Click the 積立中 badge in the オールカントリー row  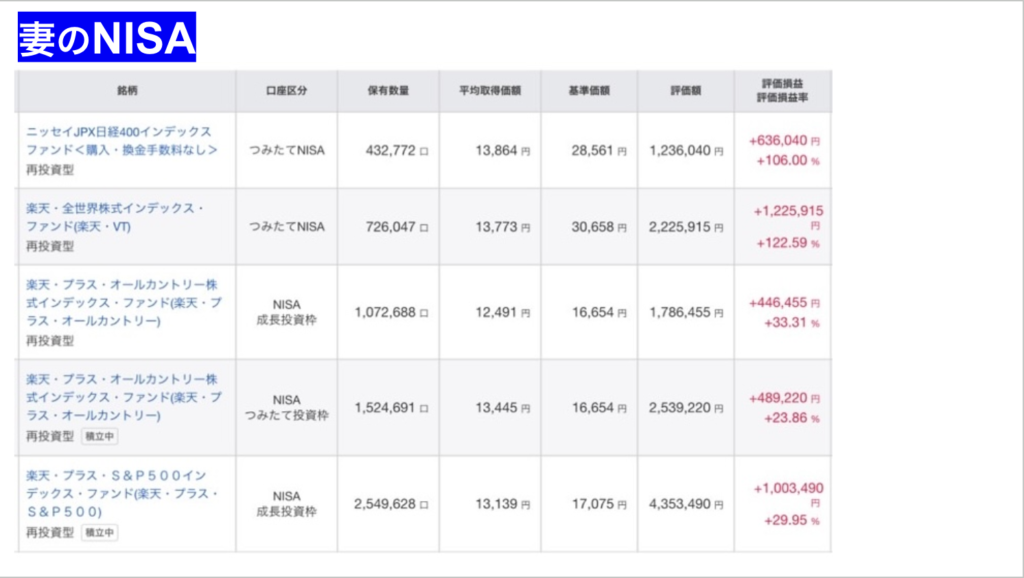click(x=99, y=437)
